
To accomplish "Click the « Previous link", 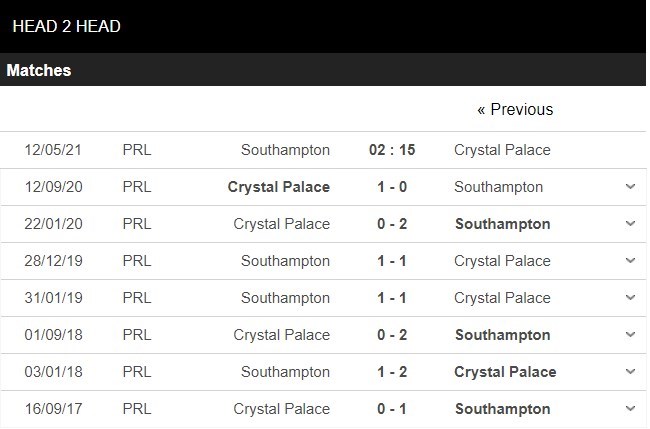I will click(x=515, y=110).
